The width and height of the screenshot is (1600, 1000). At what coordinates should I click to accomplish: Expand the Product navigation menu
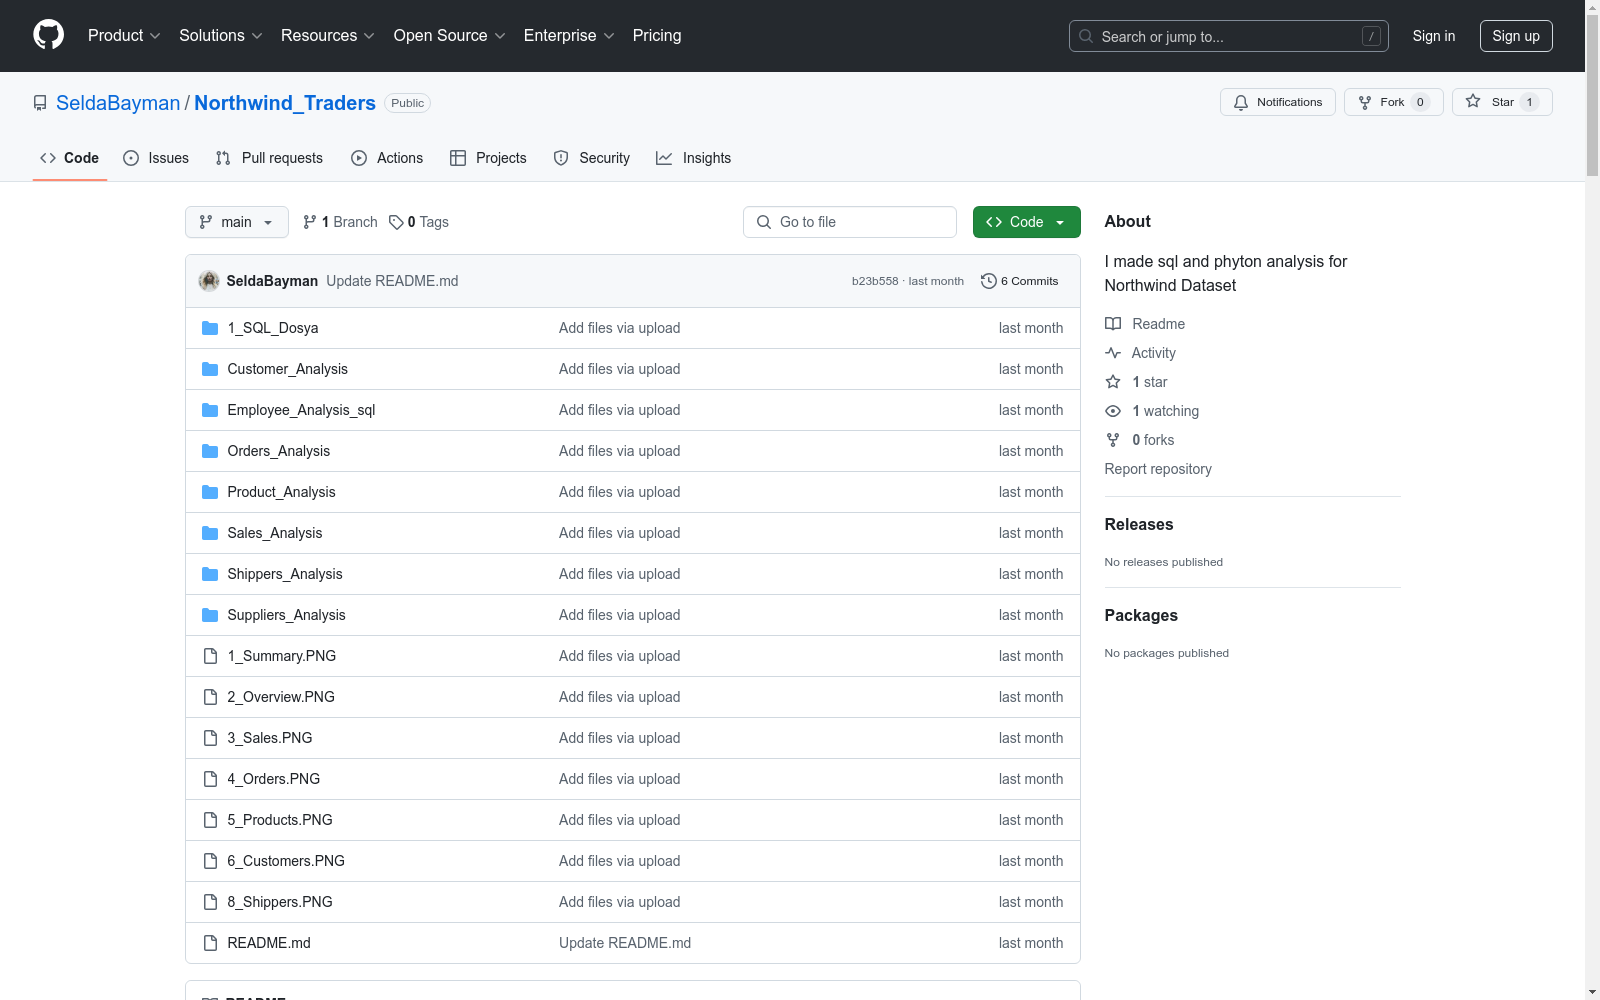[x=124, y=35]
